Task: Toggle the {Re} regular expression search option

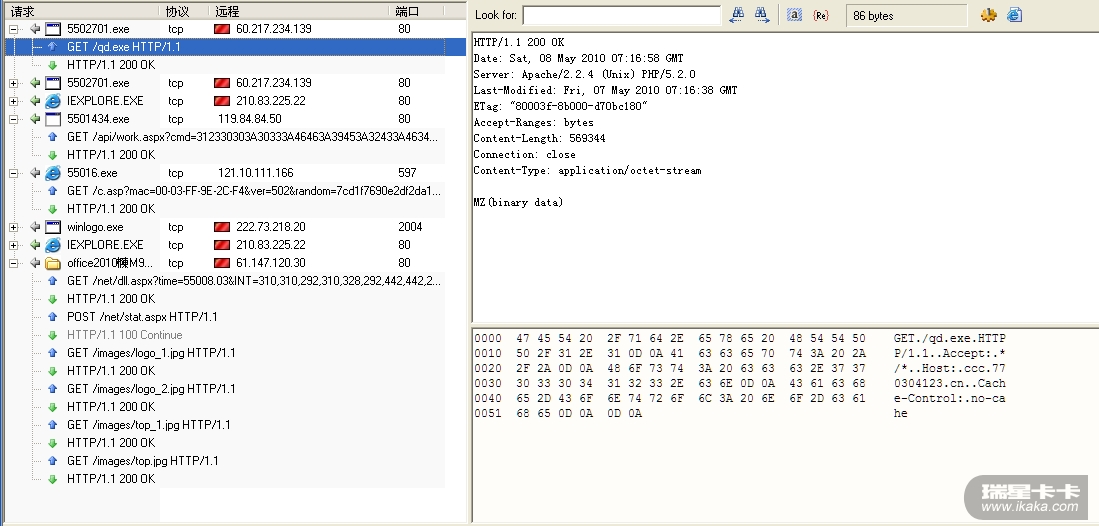Action: coord(821,15)
